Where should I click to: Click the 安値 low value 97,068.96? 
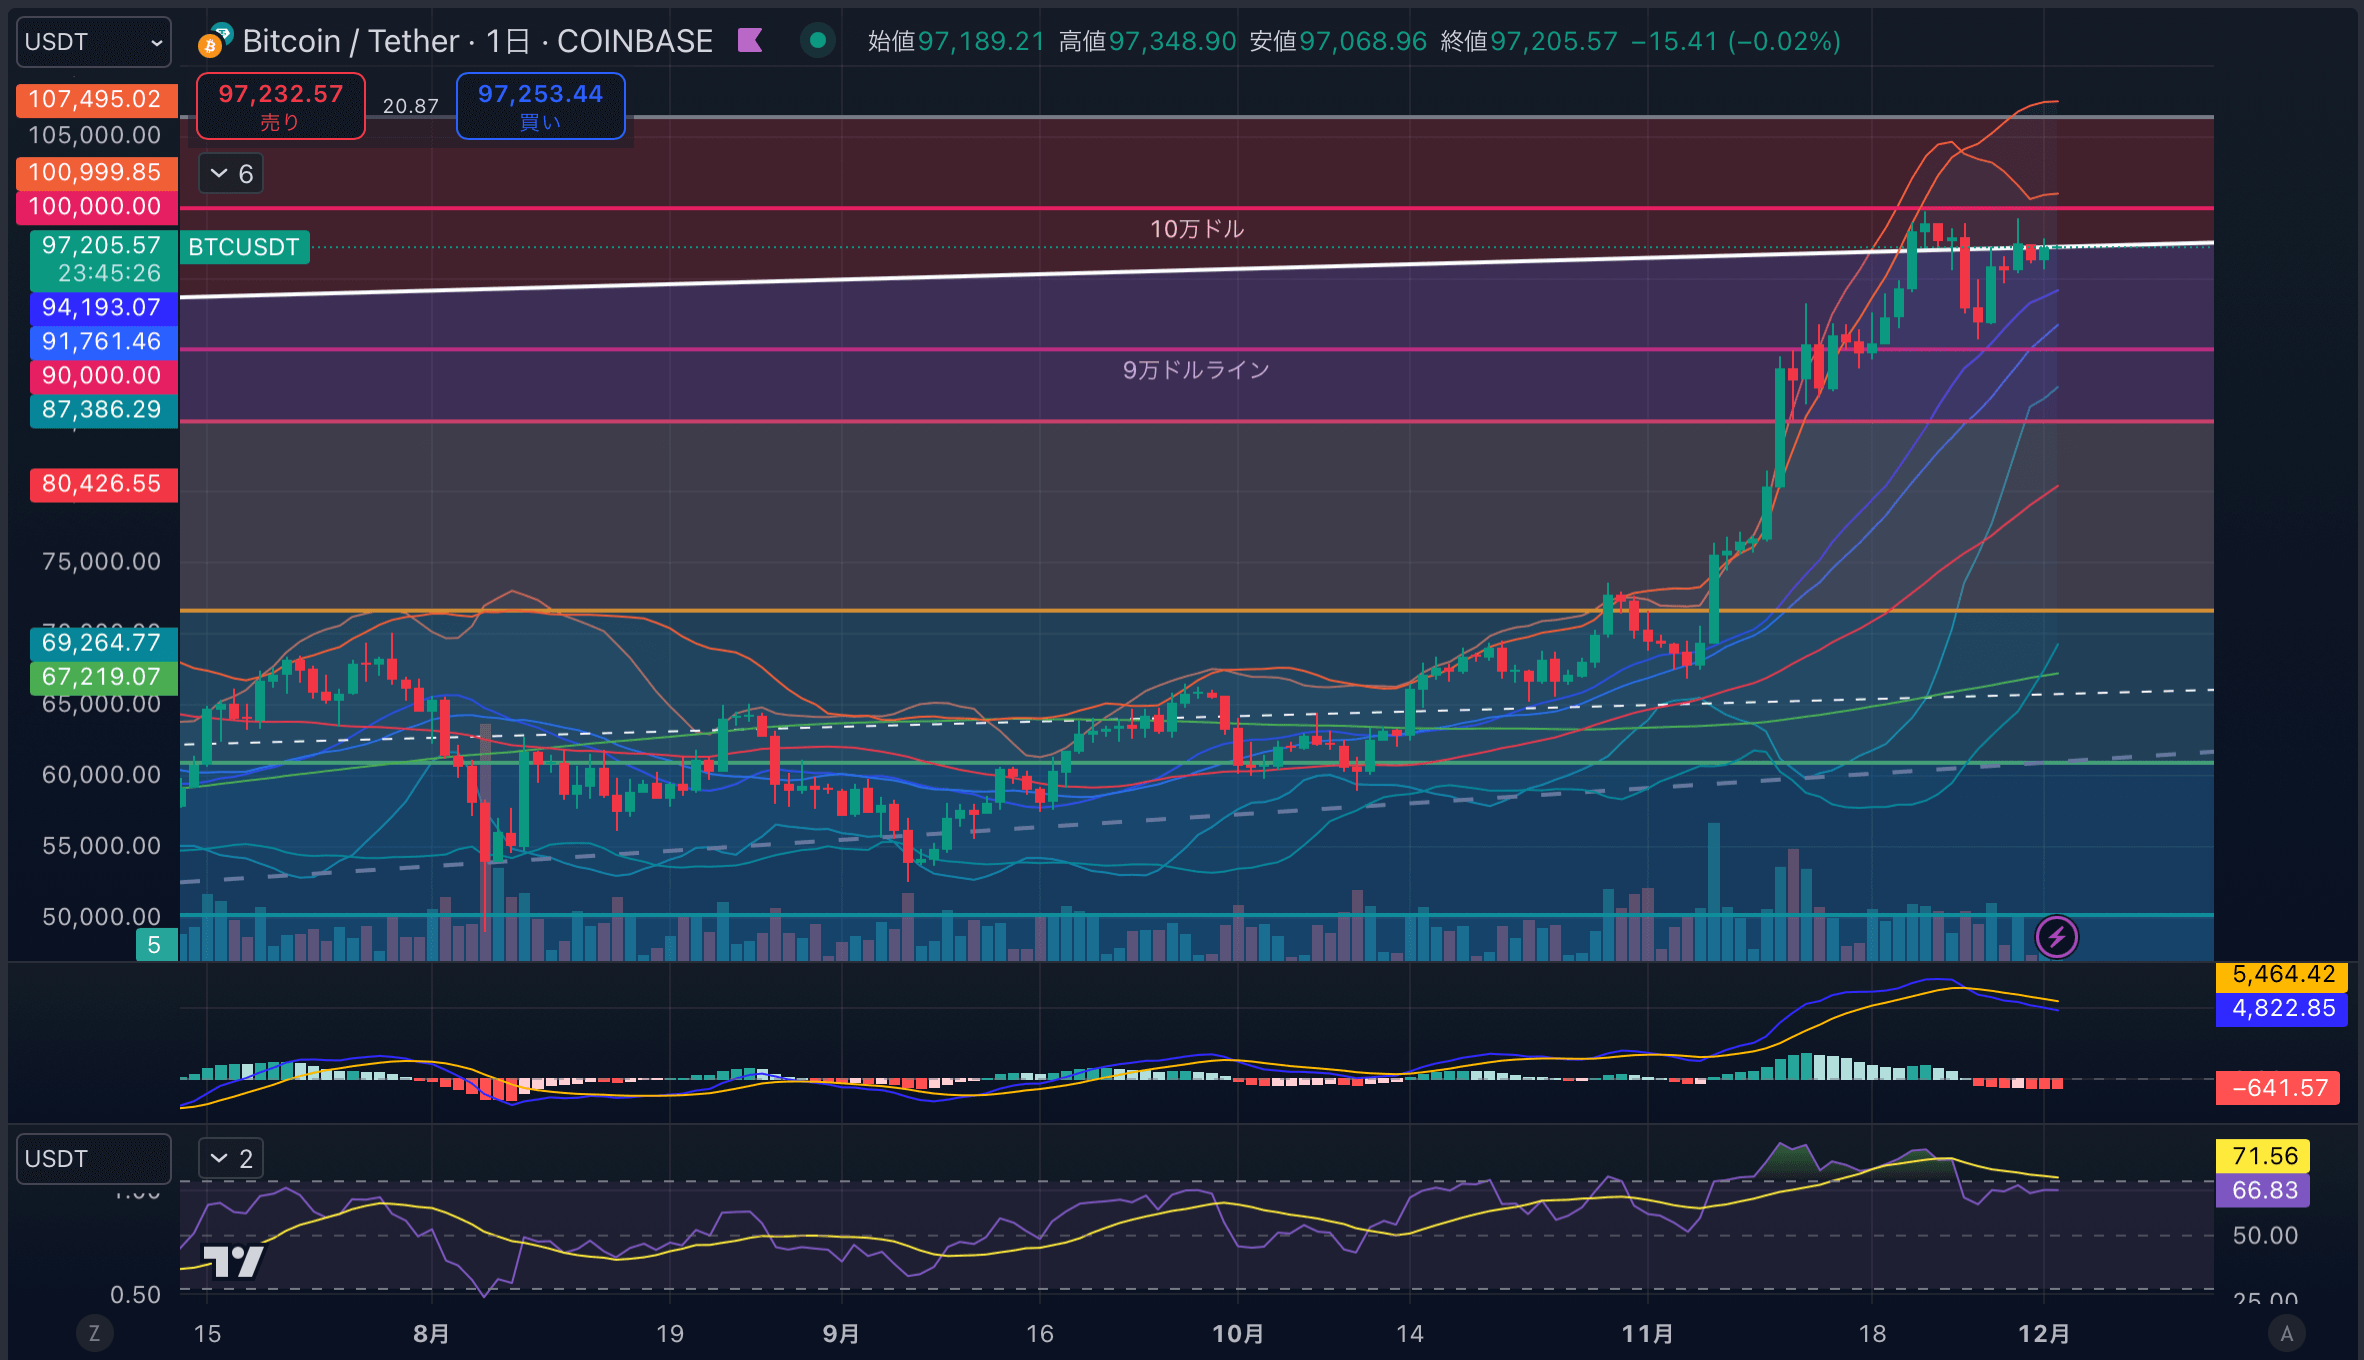1363,41
